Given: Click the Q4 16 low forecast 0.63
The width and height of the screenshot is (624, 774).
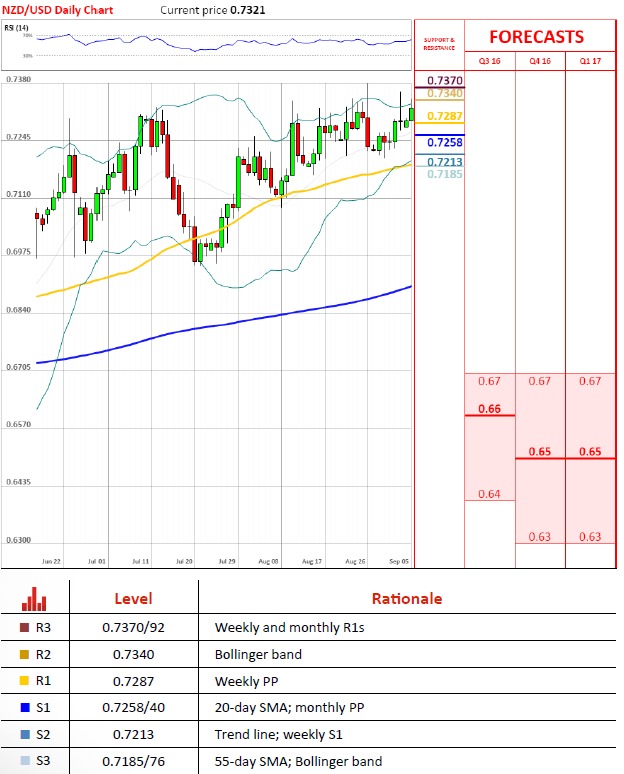Looking at the screenshot, I should (x=540, y=537).
